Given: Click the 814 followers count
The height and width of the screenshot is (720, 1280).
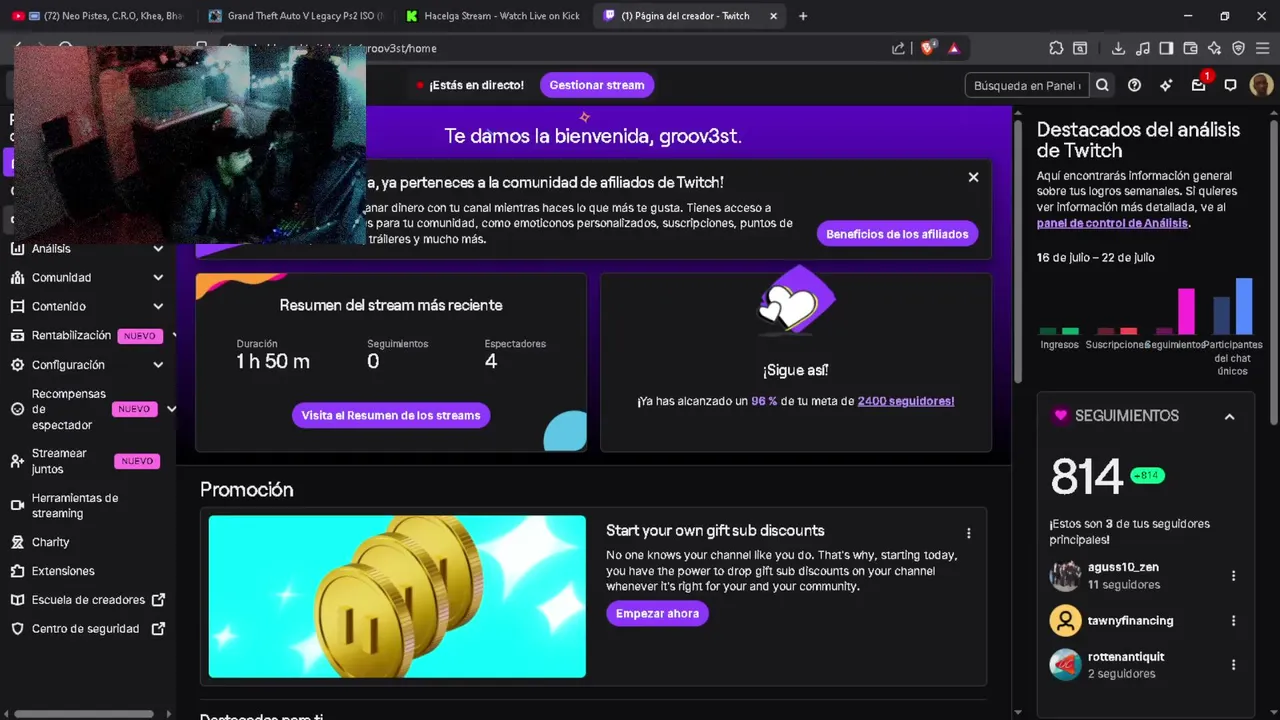Looking at the screenshot, I should click(x=1087, y=477).
